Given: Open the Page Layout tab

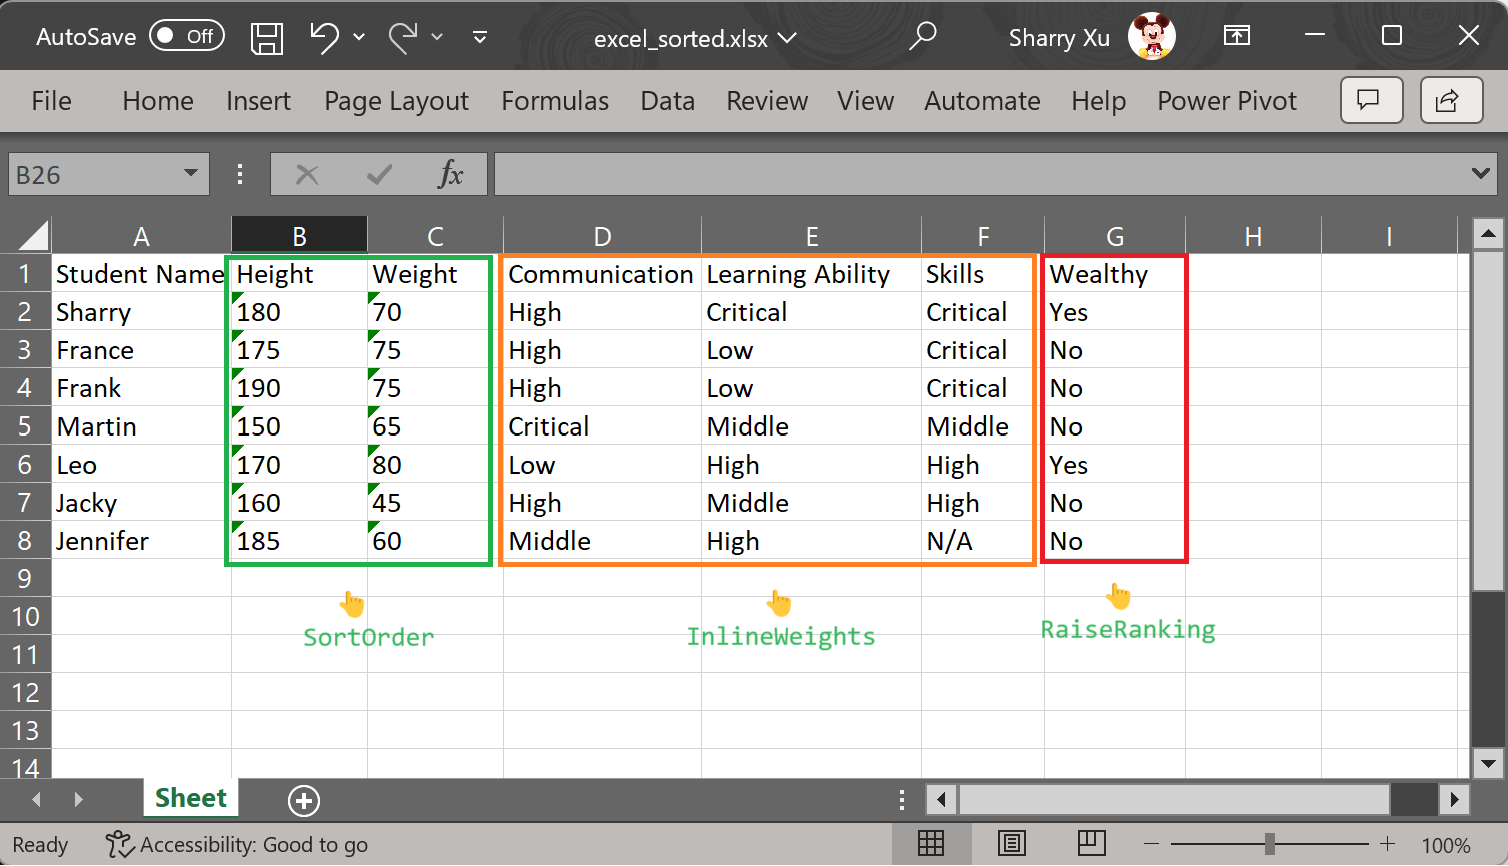Looking at the screenshot, I should click(396, 101).
